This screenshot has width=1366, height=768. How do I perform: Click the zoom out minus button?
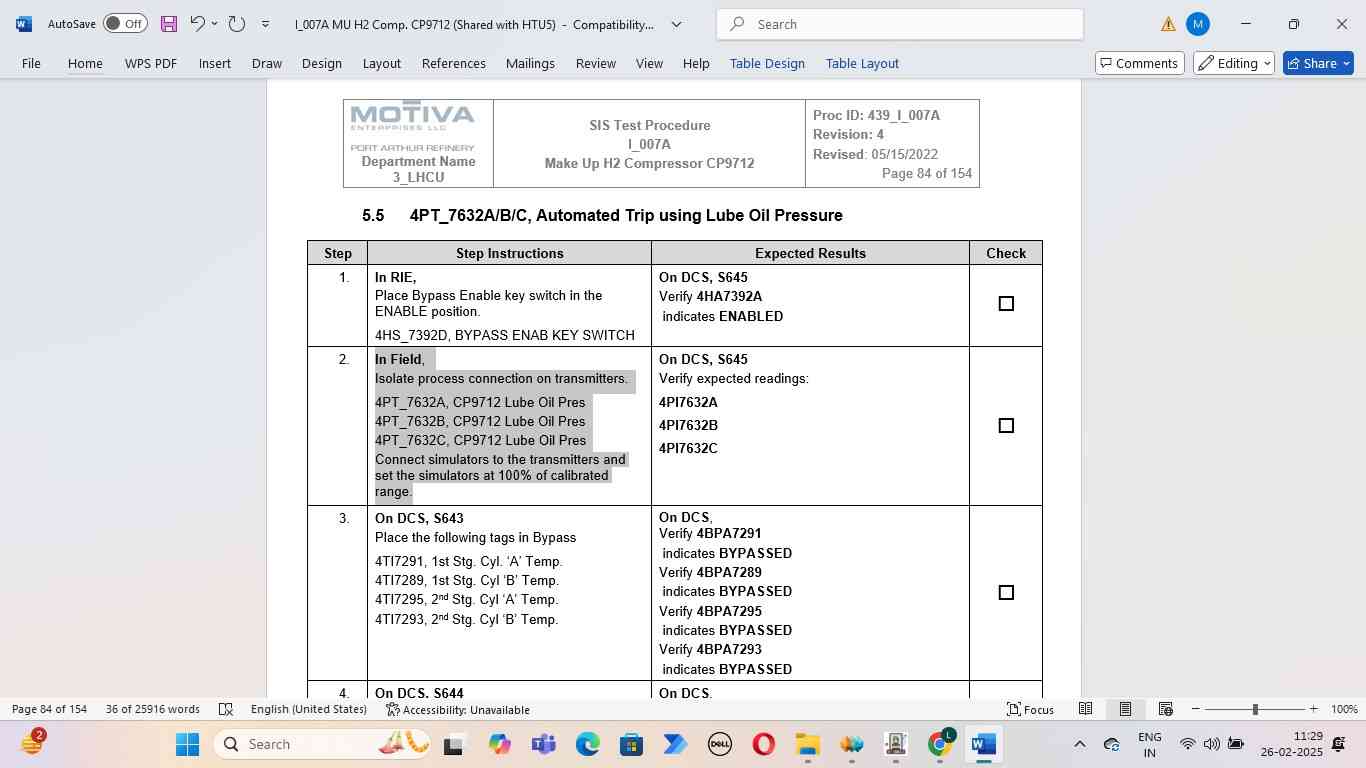pos(1195,709)
